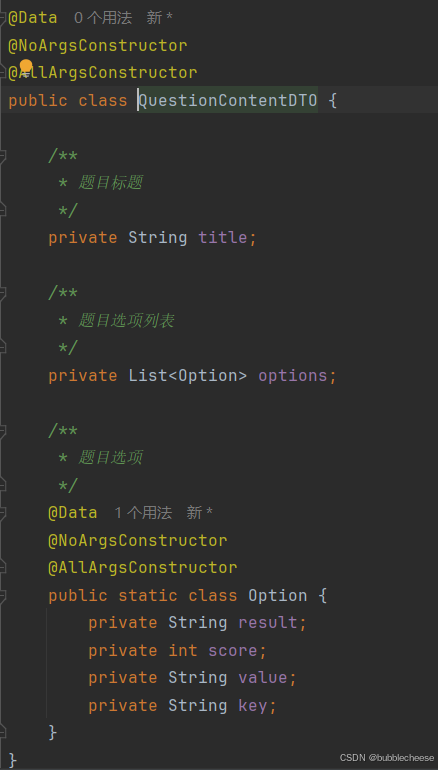Open the '1 个用法' usages hint
This screenshot has height=770, width=438.
(x=143, y=513)
